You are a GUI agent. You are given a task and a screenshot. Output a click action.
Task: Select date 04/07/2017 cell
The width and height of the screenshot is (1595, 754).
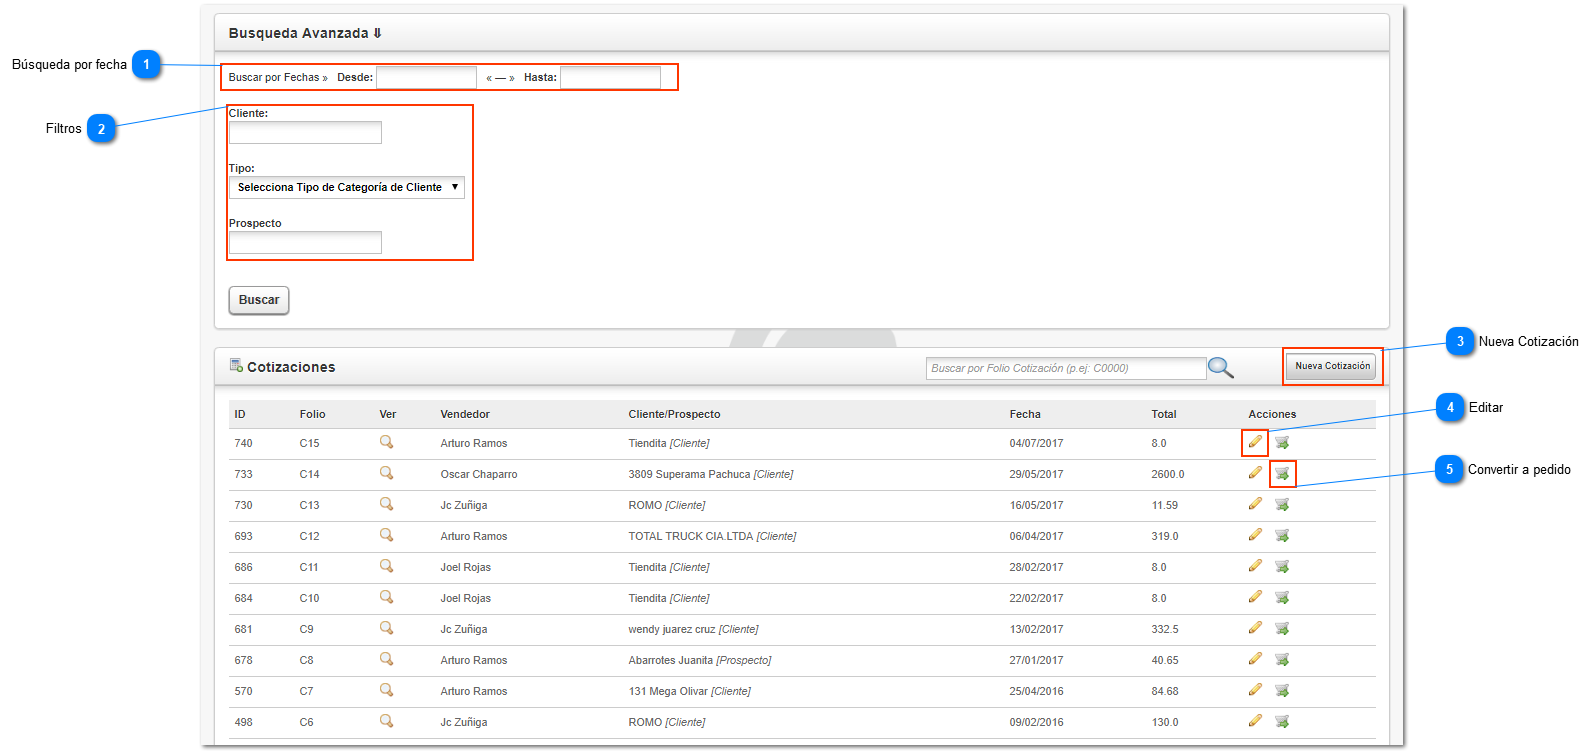(x=1036, y=443)
